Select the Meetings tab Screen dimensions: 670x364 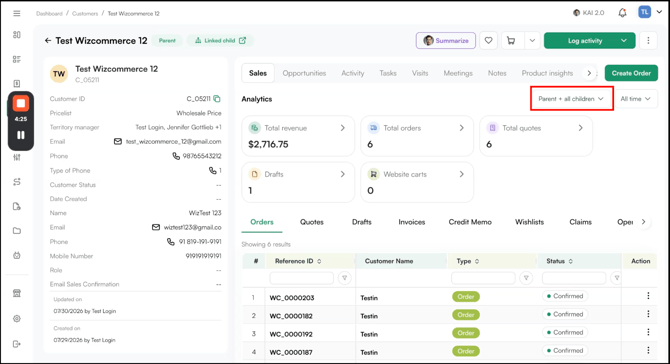coord(458,73)
